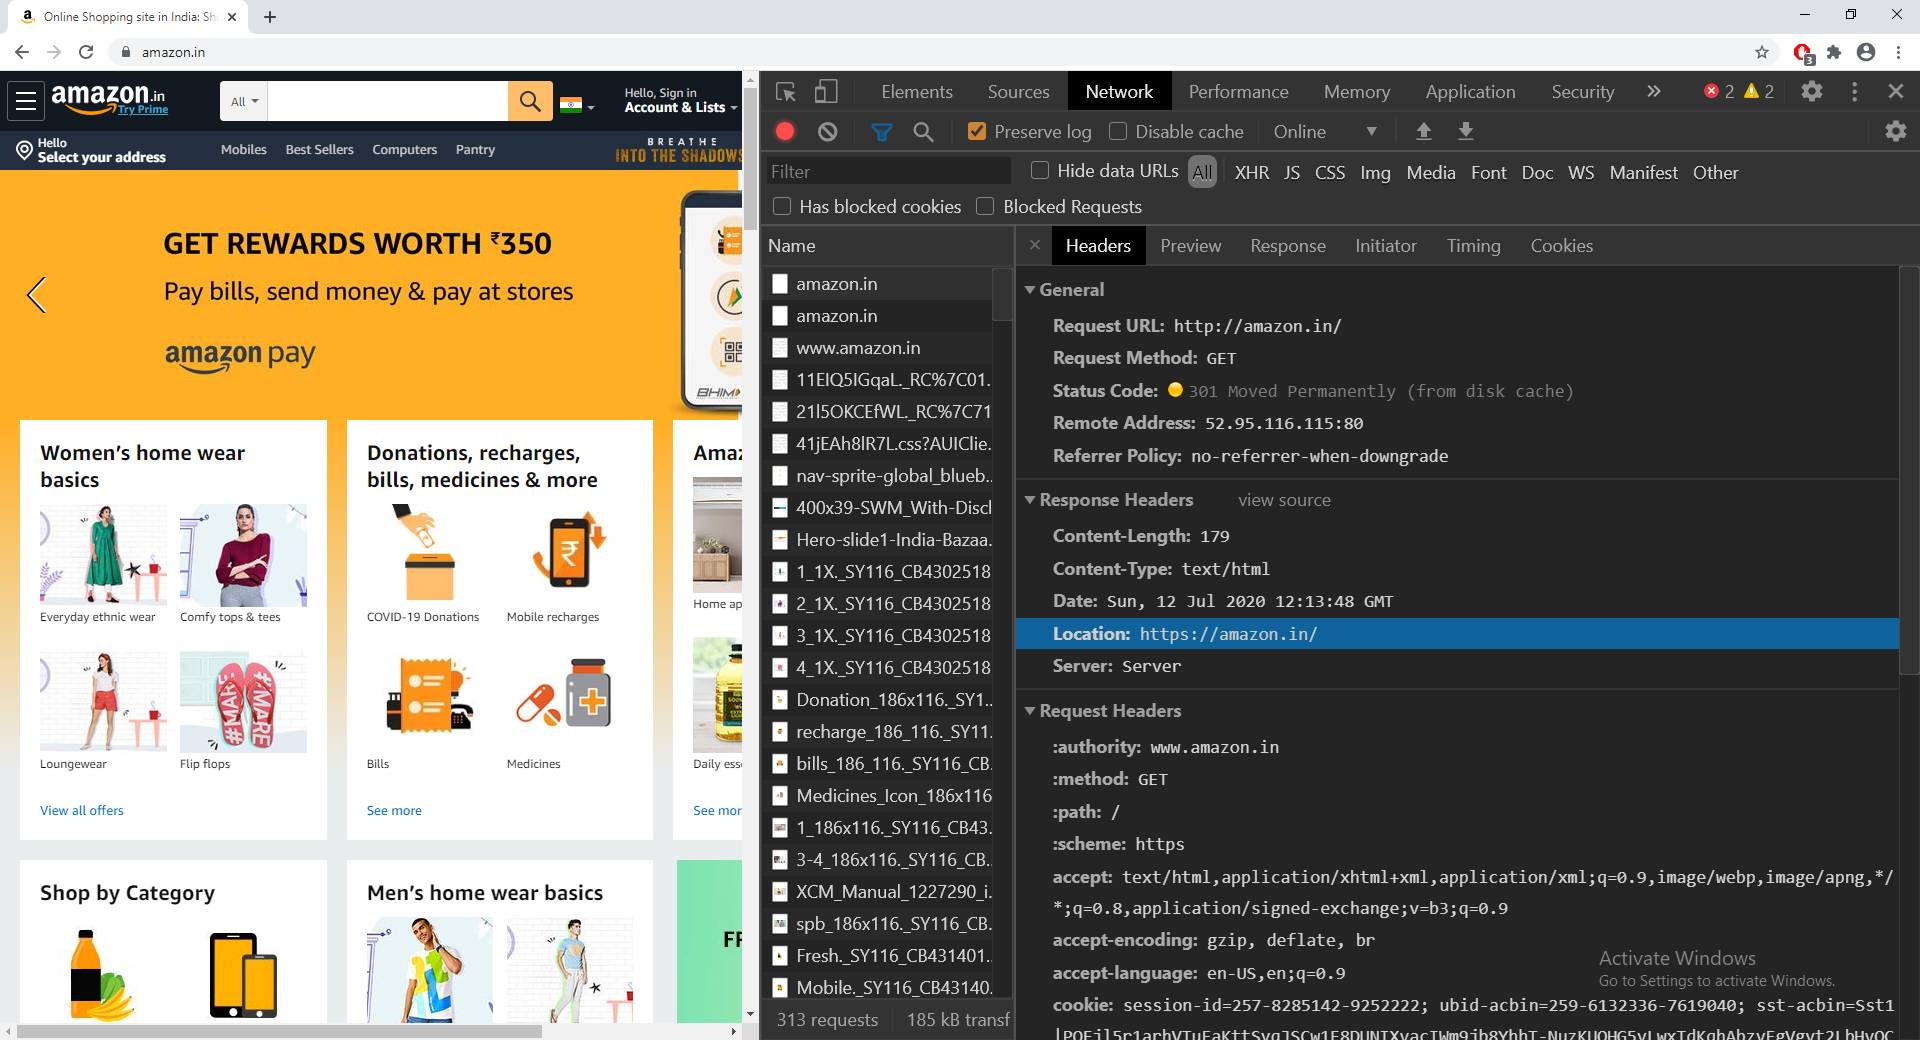Click Best Sellers nav link
1920x1040 pixels.
coord(319,149)
